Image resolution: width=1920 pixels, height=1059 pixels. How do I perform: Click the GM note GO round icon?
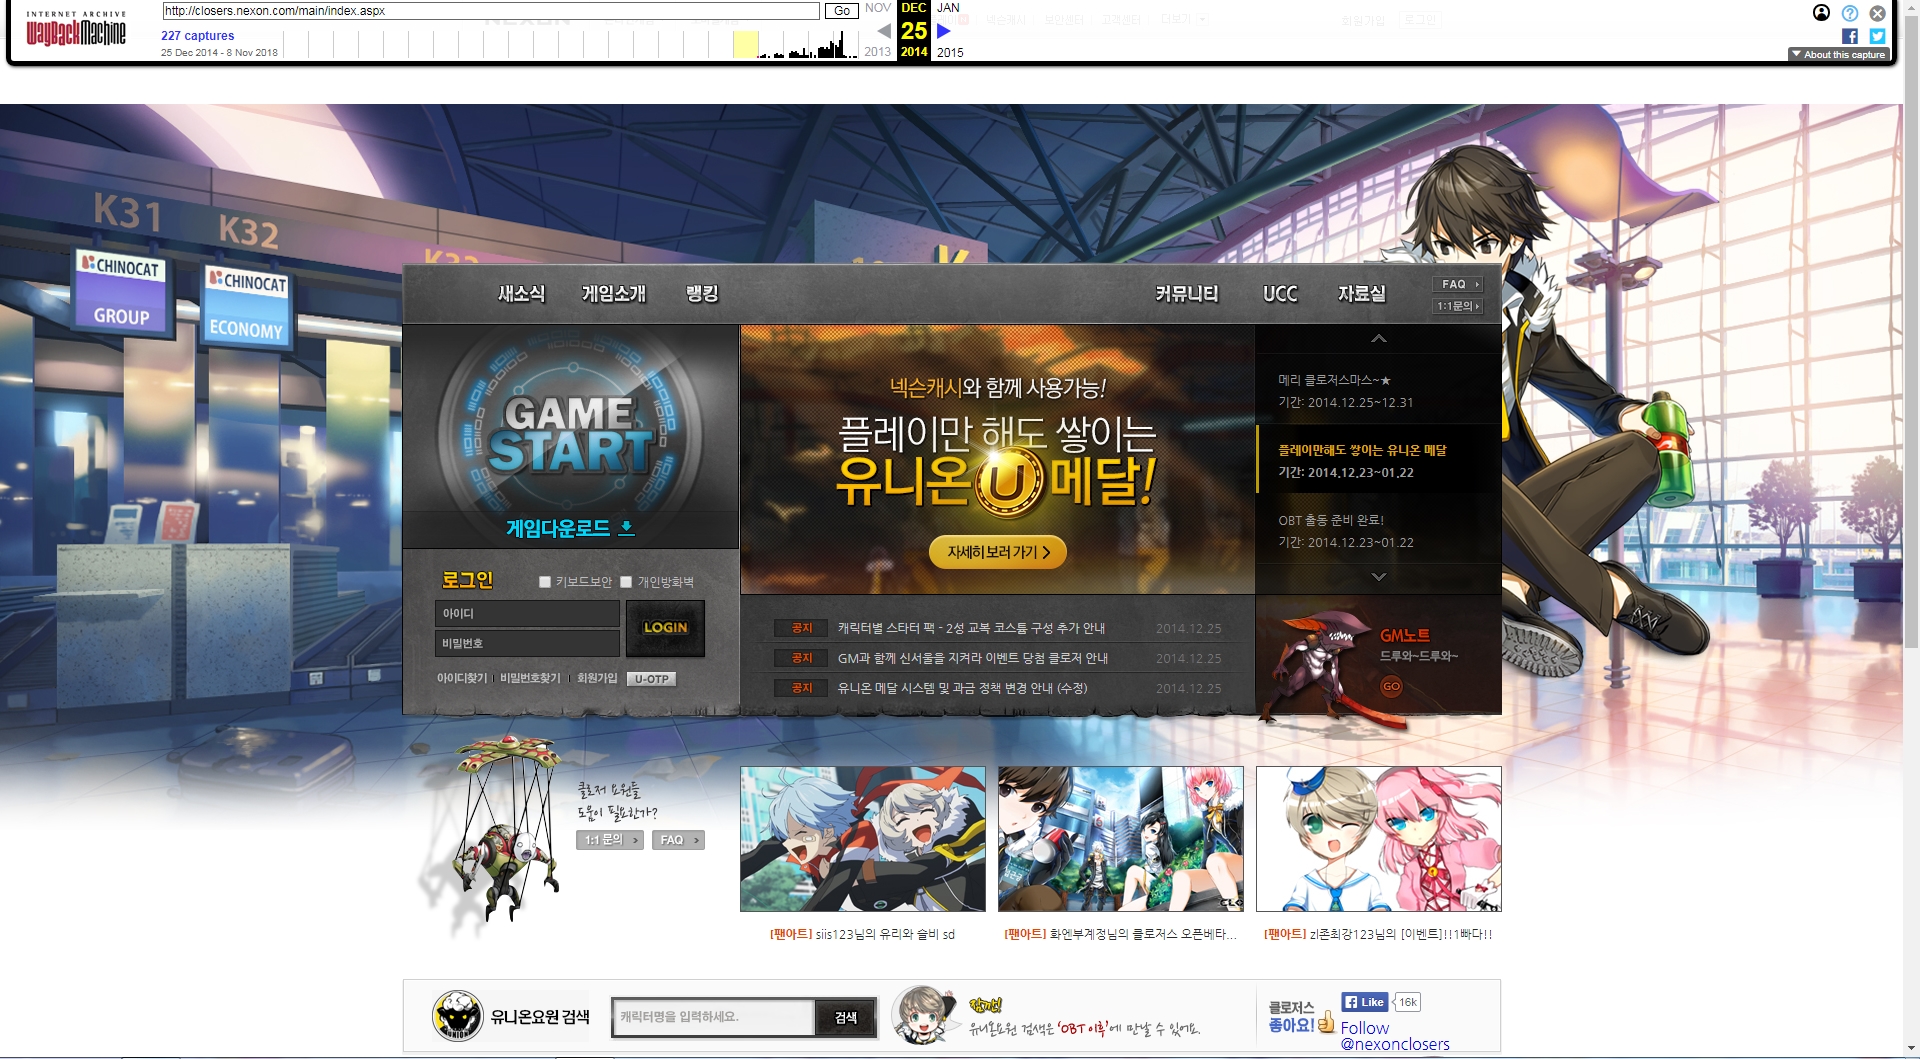pos(1391,686)
